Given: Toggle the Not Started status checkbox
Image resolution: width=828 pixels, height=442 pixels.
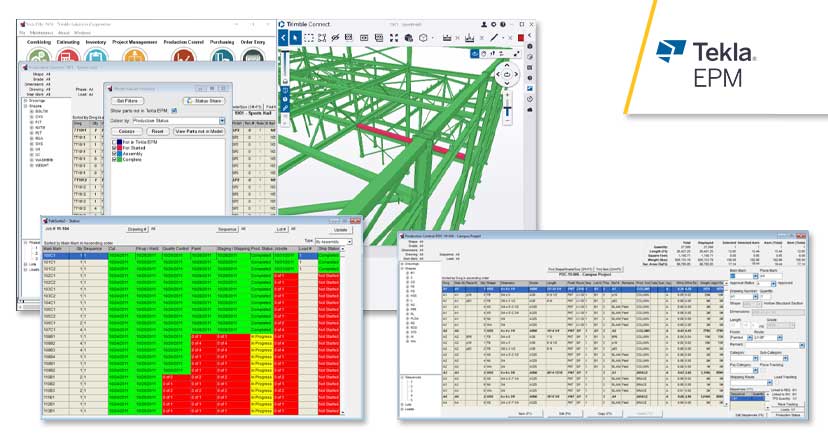Looking at the screenshot, I should tap(114, 148).
